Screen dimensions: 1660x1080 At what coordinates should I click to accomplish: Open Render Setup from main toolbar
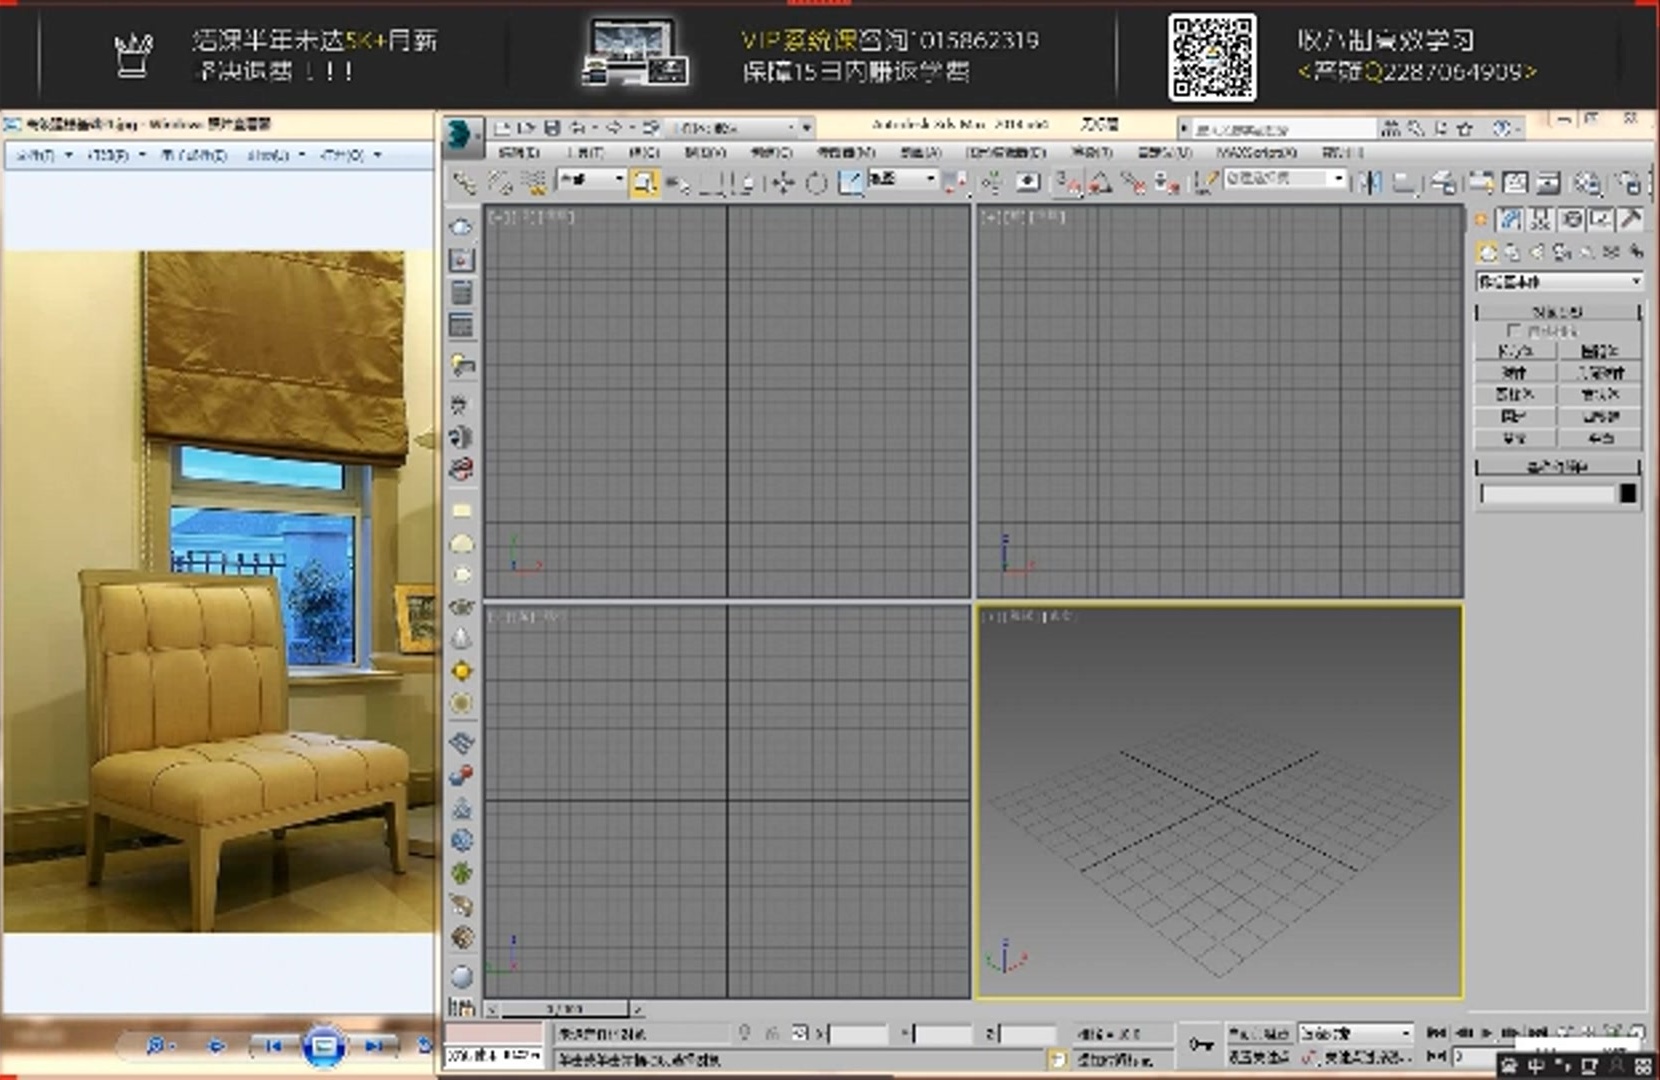(1629, 182)
